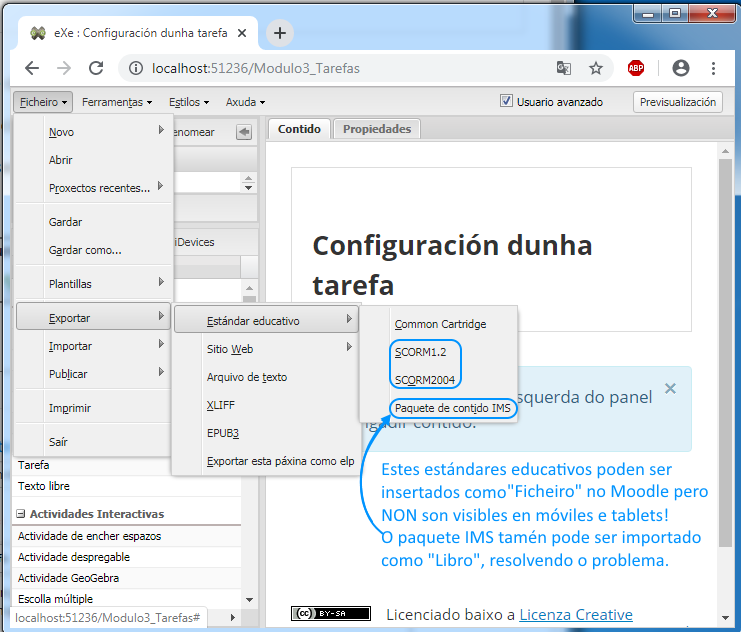Choose Imprimir from the menu

tap(93, 408)
